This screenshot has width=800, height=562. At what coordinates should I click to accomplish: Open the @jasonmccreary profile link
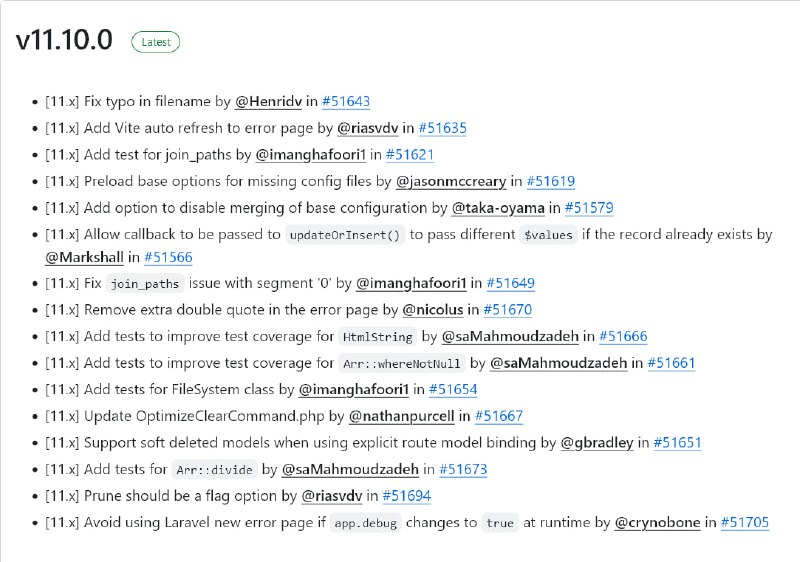pos(451,181)
